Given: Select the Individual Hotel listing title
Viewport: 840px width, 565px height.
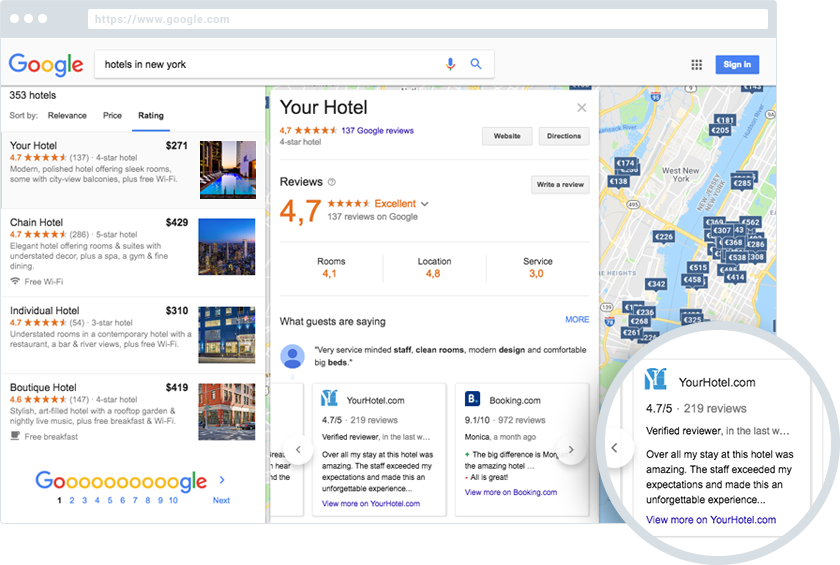Looking at the screenshot, I should 44,311.
